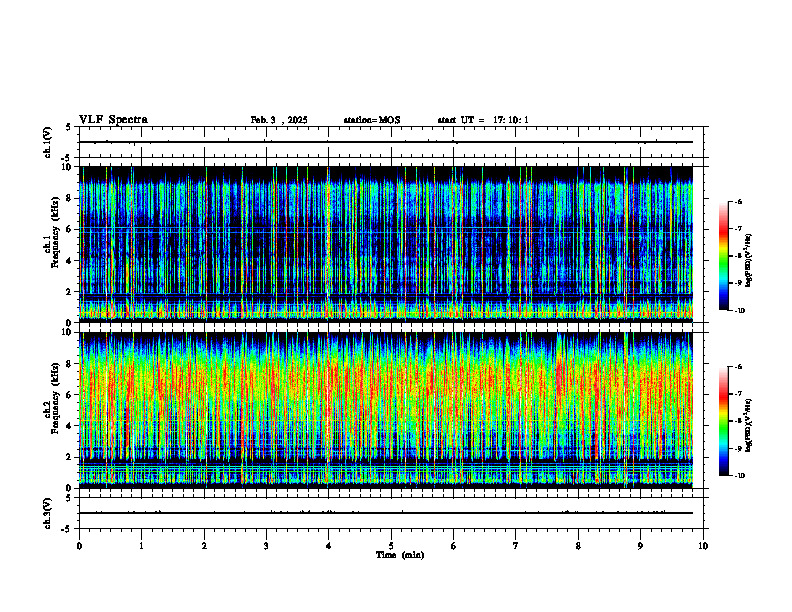Click the "ch.3(V)" axis label
Screen dimensions: 792x612
(48, 513)
